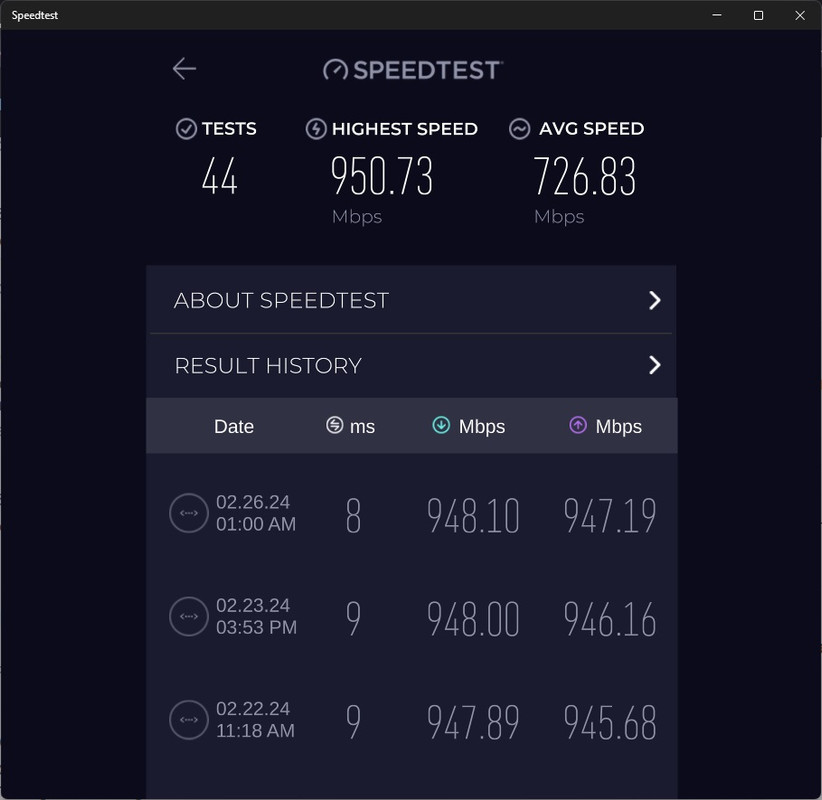
Task: Click connection icon for 02.26.24 result
Action: 189,513
